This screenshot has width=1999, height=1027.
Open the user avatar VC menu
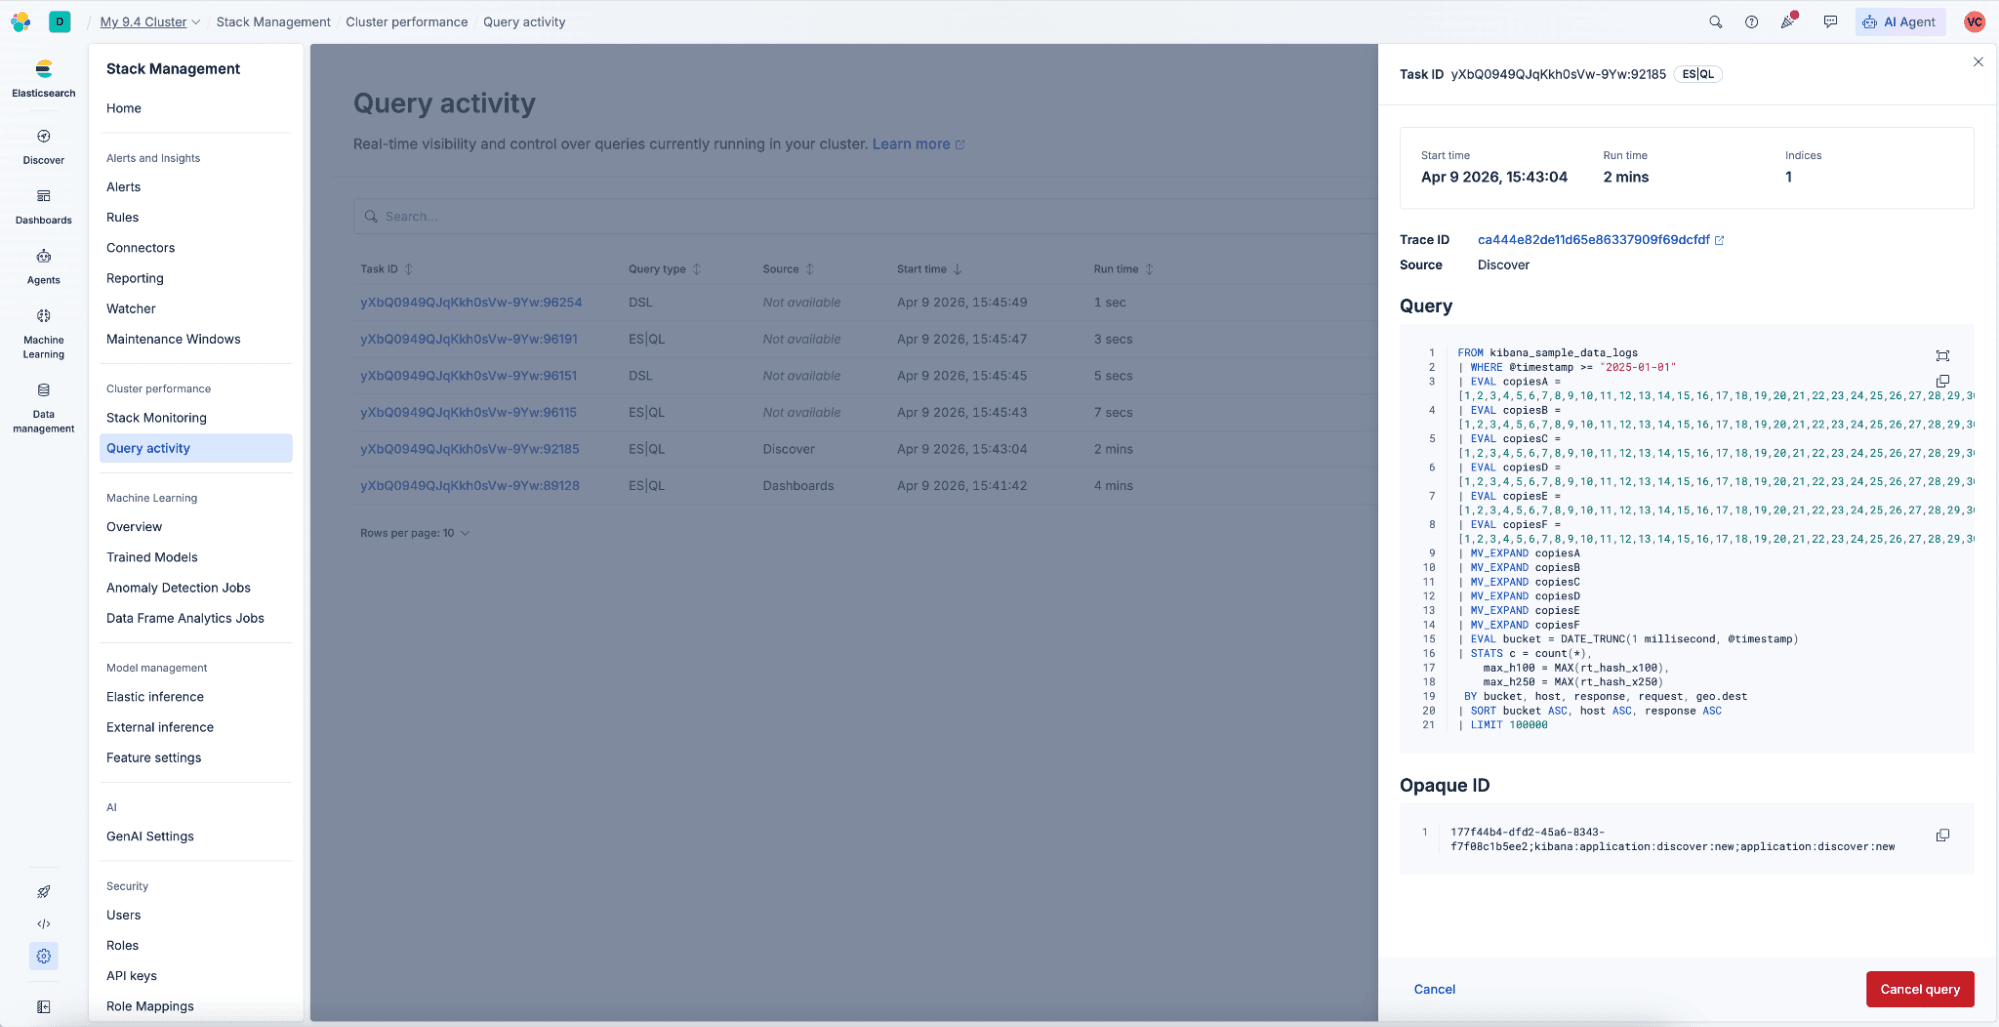point(1973,21)
